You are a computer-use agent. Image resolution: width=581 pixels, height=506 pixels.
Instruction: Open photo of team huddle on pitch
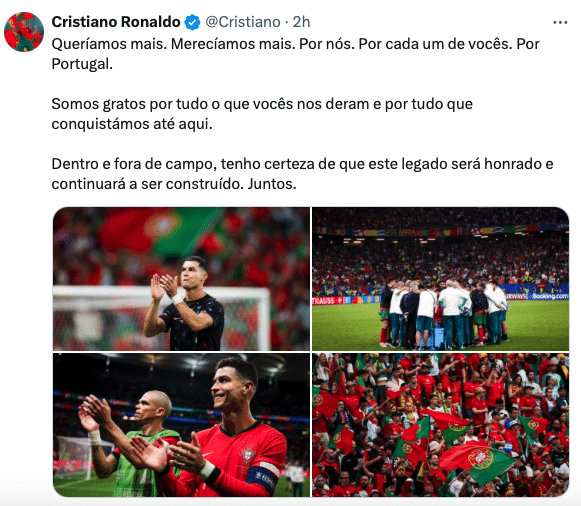441,279
